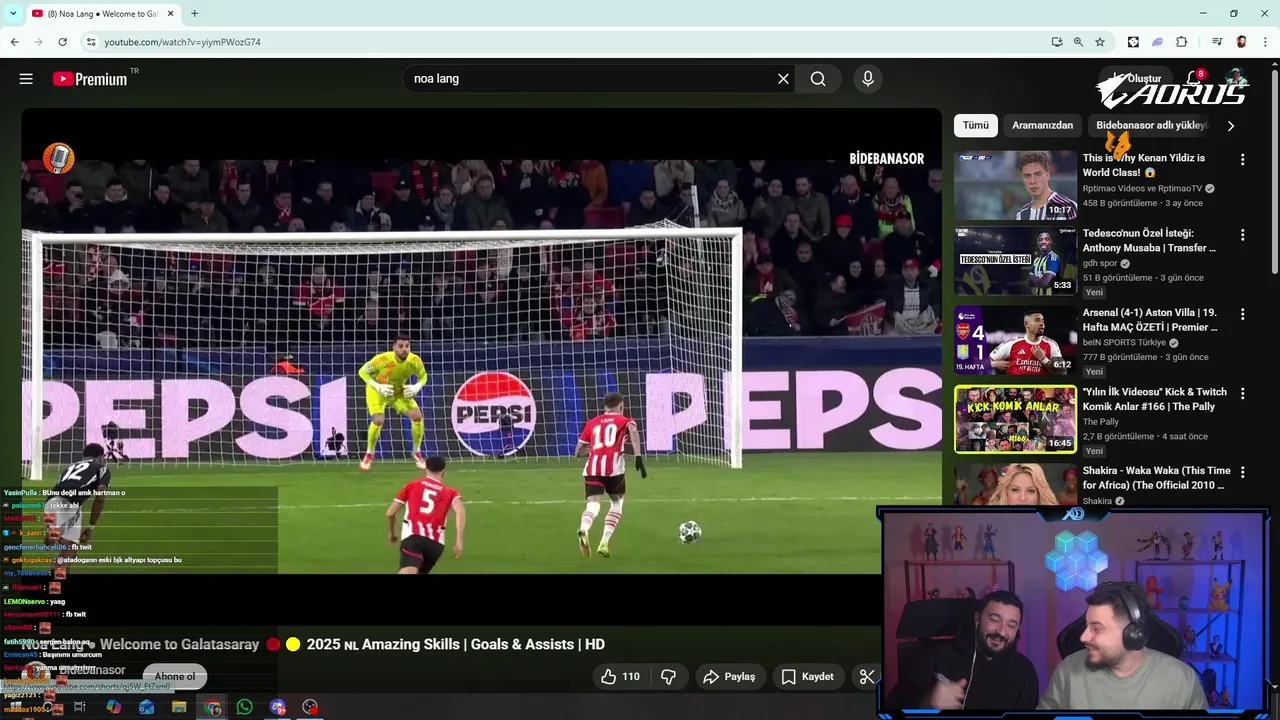Create a clip with scissors icon
Viewport: 1280px width, 720px height.
click(x=867, y=677)
